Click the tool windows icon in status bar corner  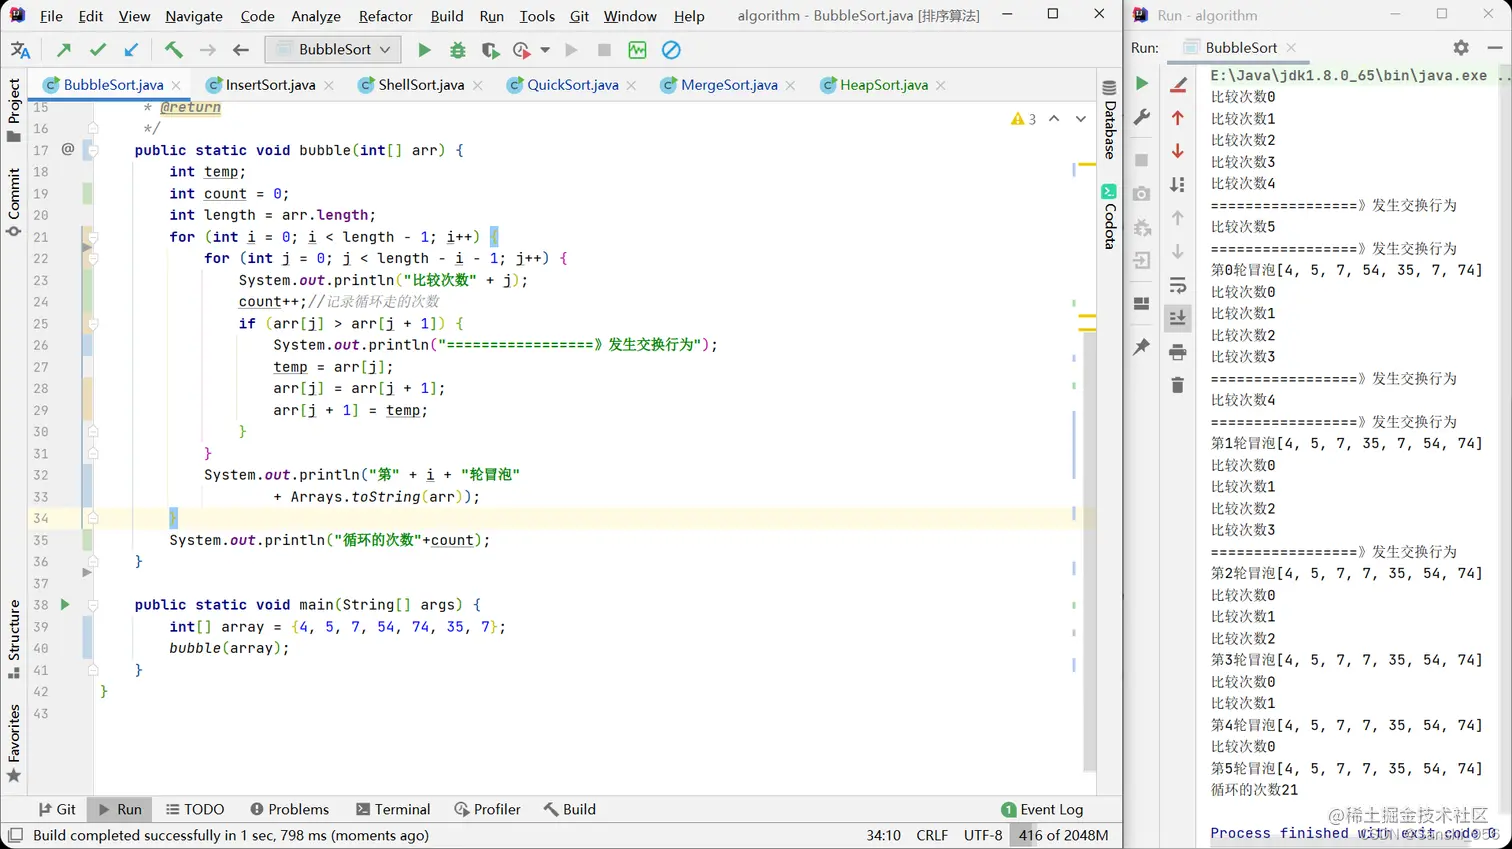[x=15, y=835]
